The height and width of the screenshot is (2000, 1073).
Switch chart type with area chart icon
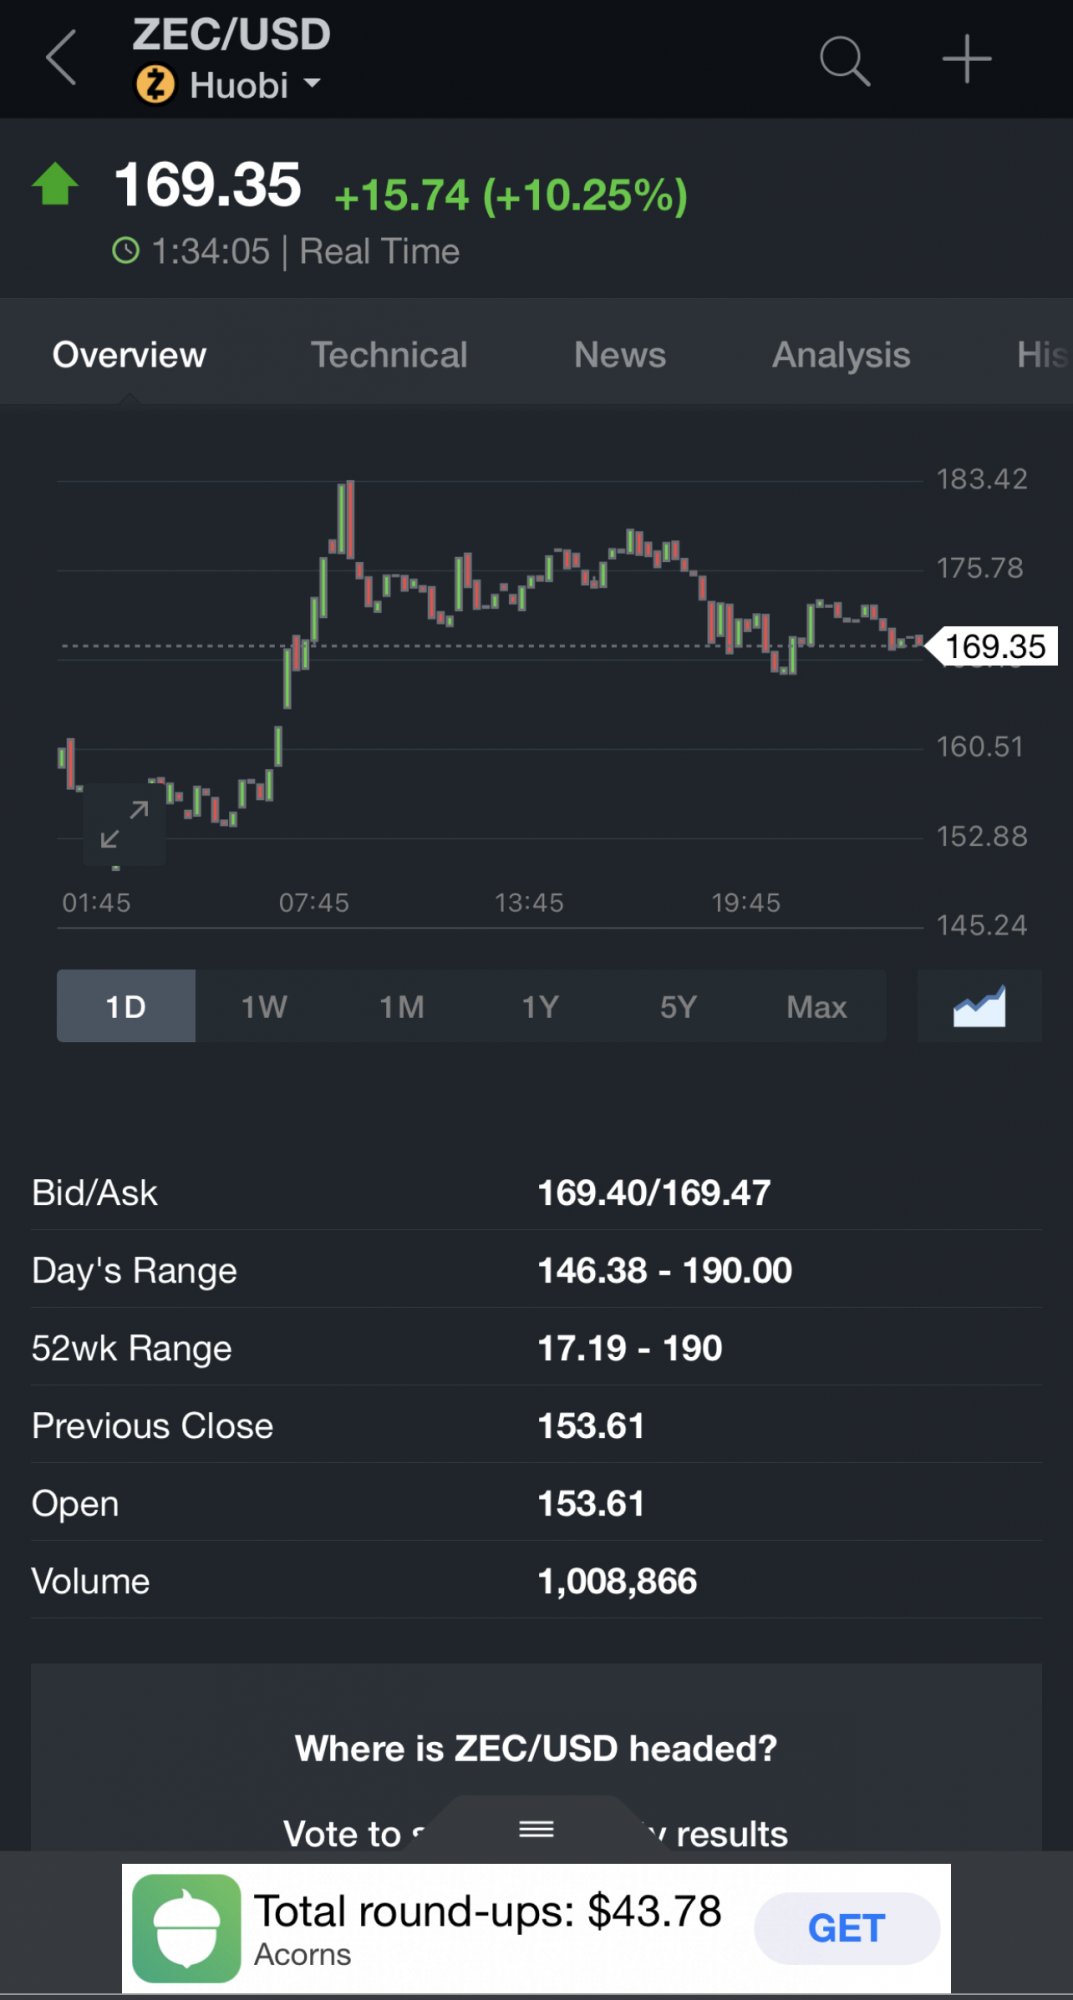tap(979, 1006)
